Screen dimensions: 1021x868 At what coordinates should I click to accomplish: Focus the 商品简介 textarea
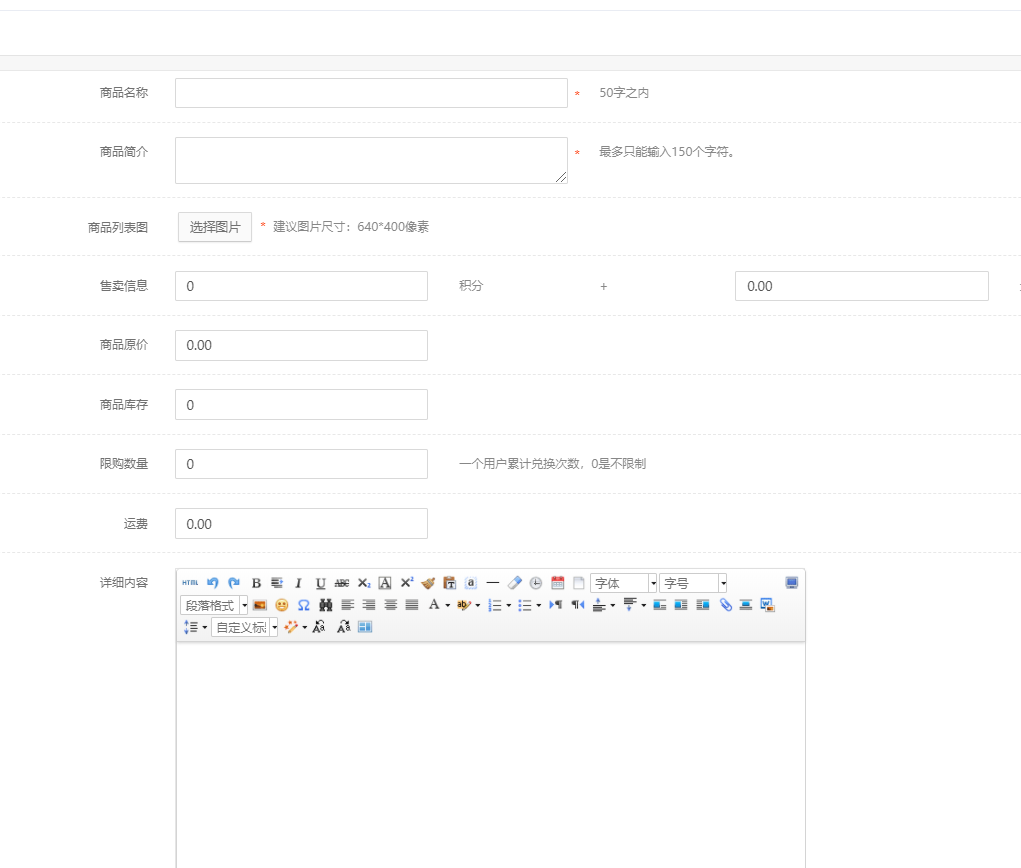(x=371, y=160)
